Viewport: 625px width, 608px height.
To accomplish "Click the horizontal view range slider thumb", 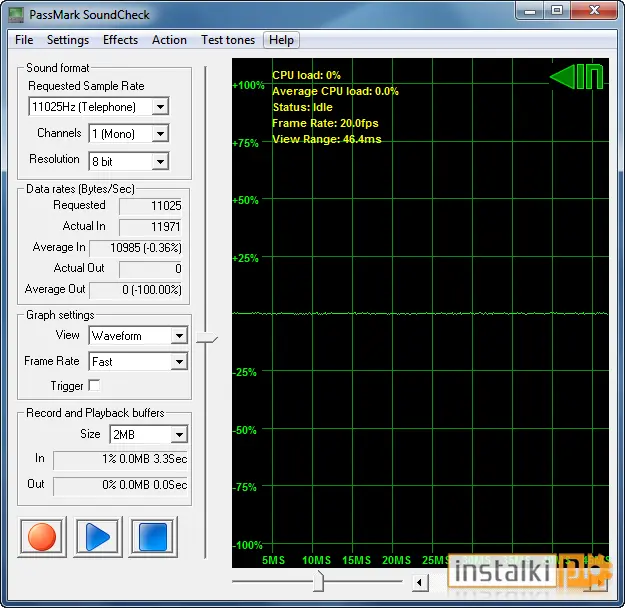I will (318, 581).
